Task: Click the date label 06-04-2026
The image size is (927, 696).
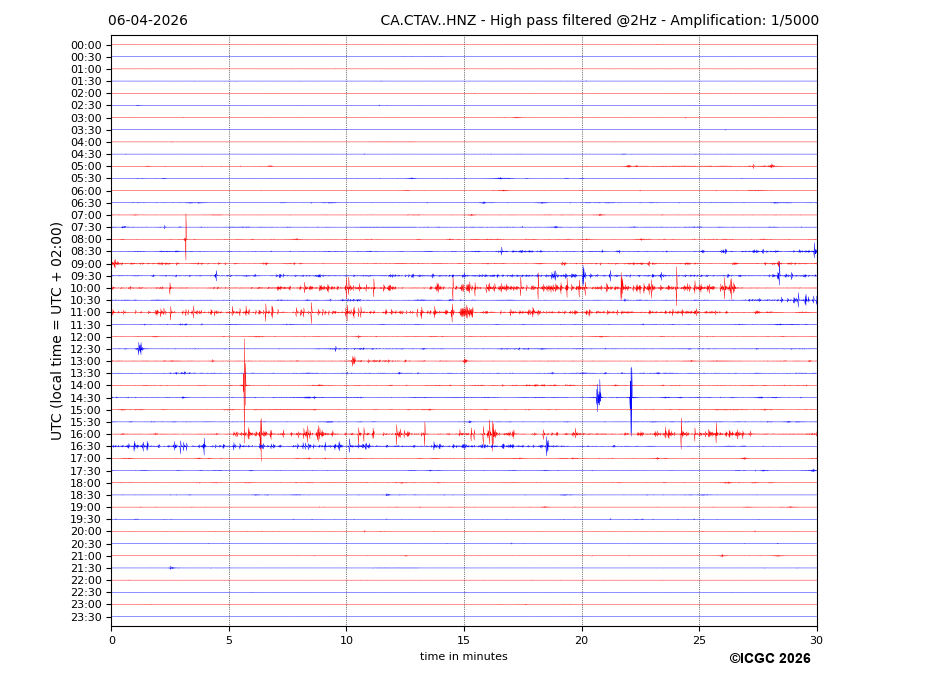Action: tap(148, 21)
